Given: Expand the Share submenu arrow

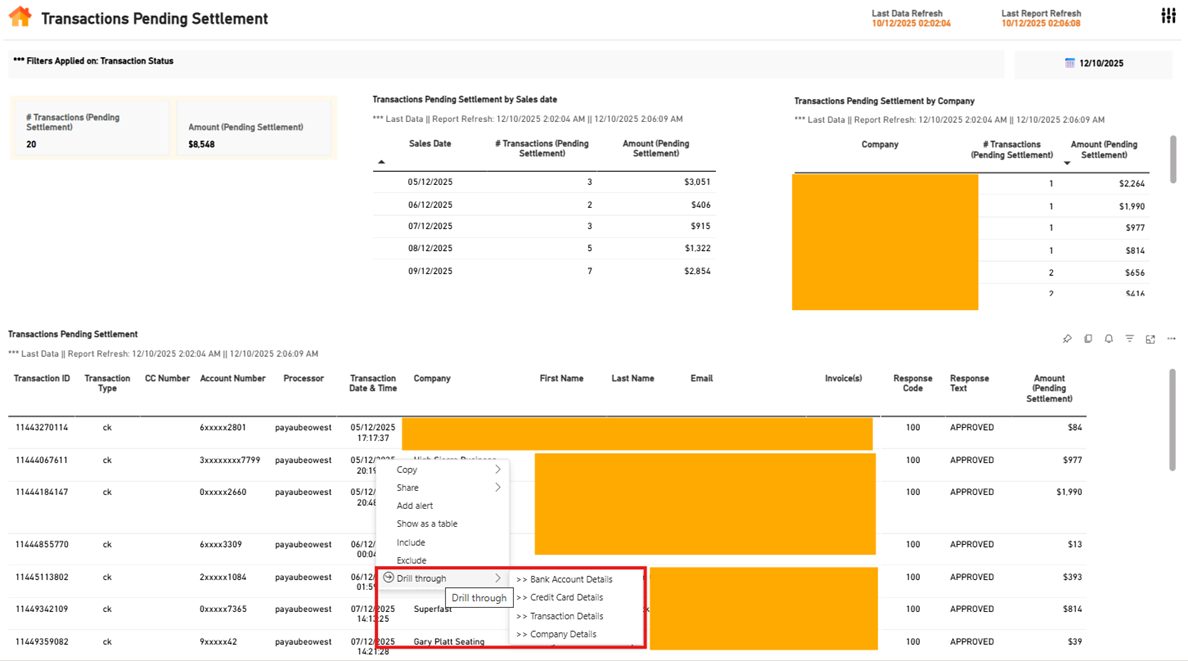Looking at the screenshot, I should pos(498,487).
